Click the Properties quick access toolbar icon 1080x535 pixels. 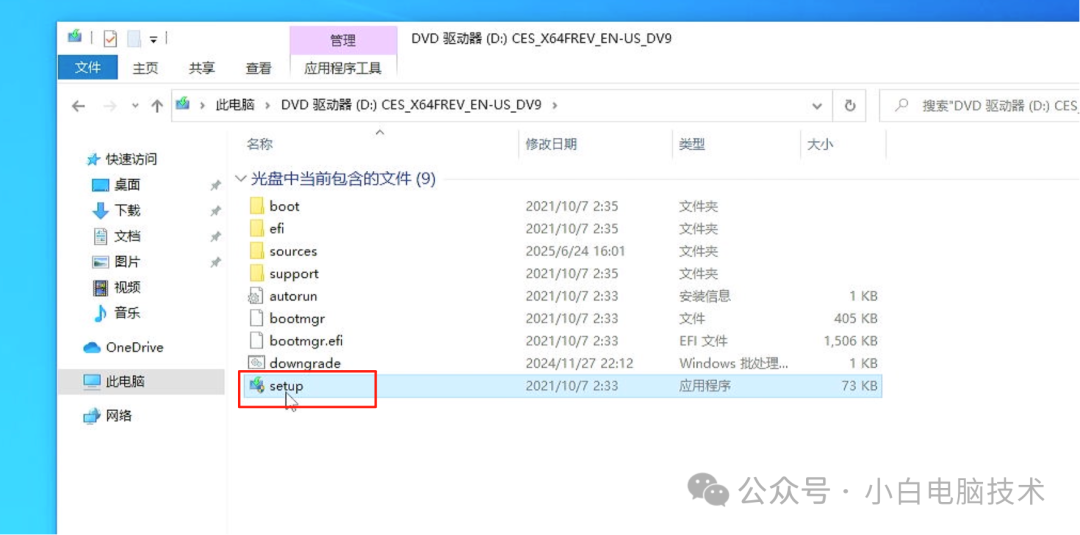110,38
